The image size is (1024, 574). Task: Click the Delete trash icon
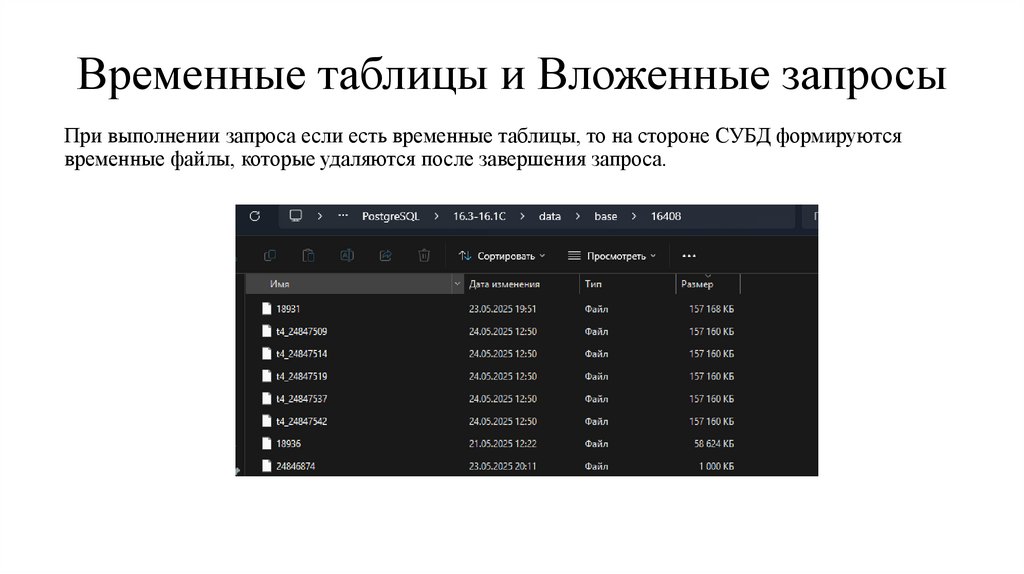(x=424, y=255)
